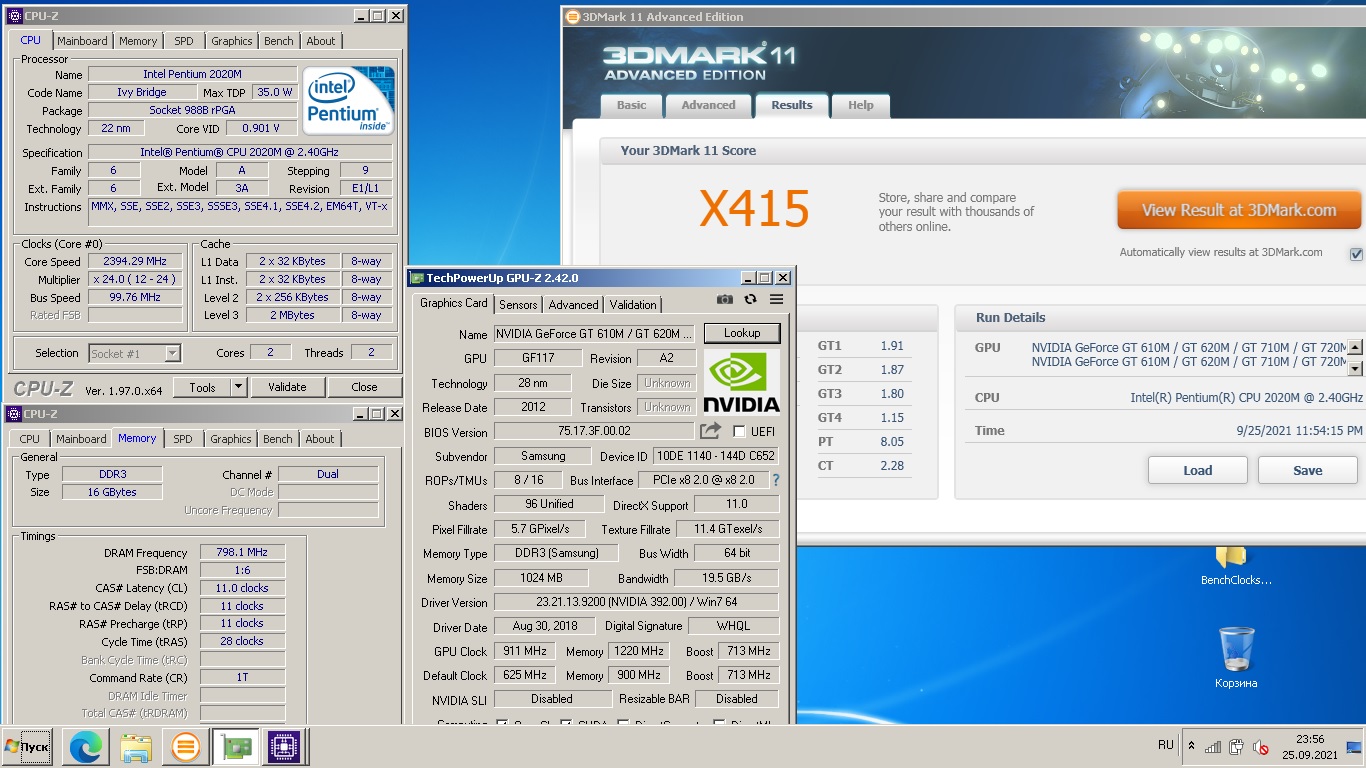Click the NVIDIA logo in GPU-Z
This screenshot has height=768, width=1366.
(x=741, y=381)
